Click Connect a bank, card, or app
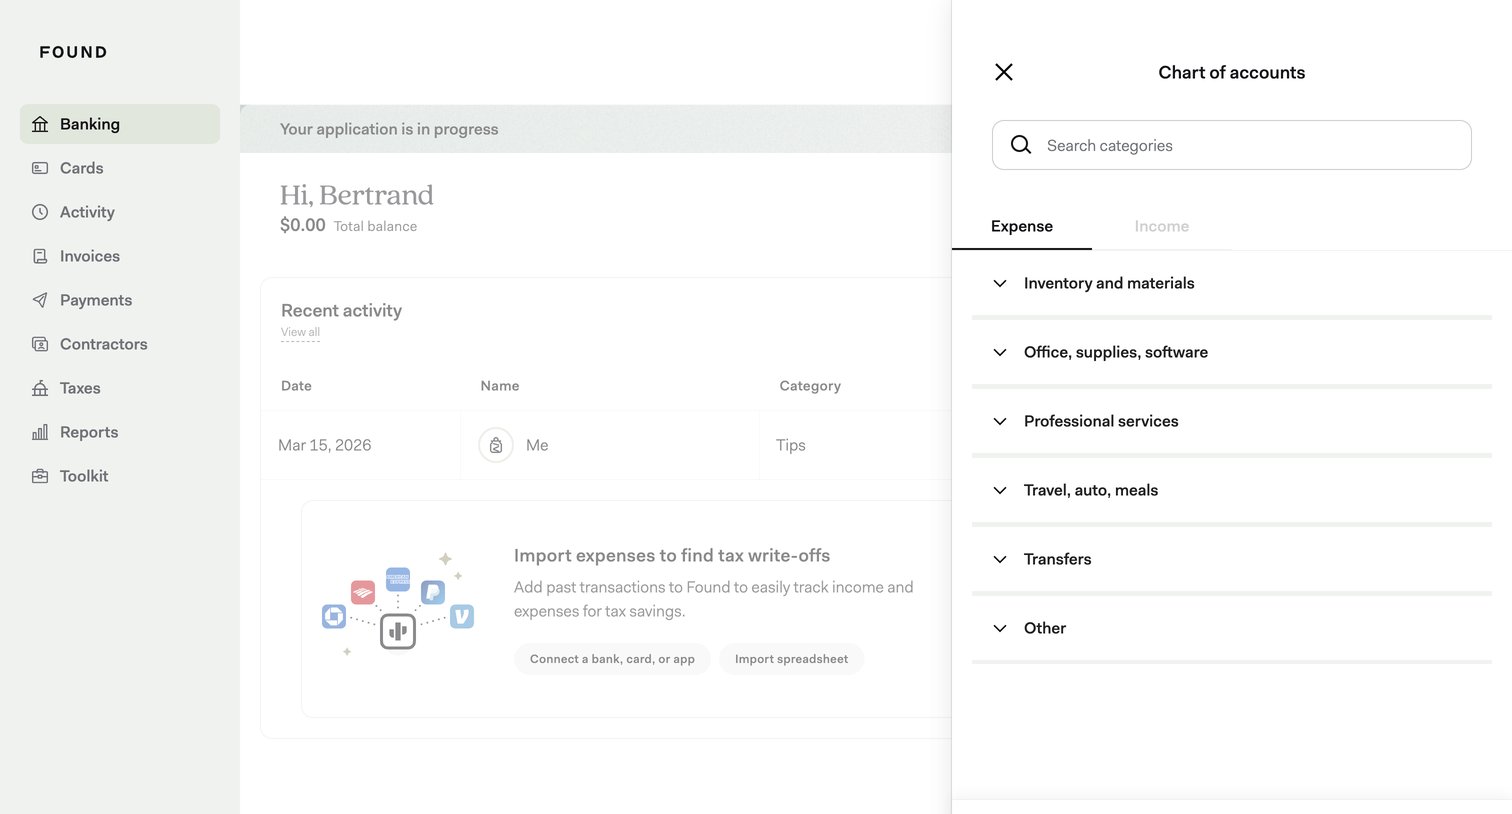 tap(612, 659)
